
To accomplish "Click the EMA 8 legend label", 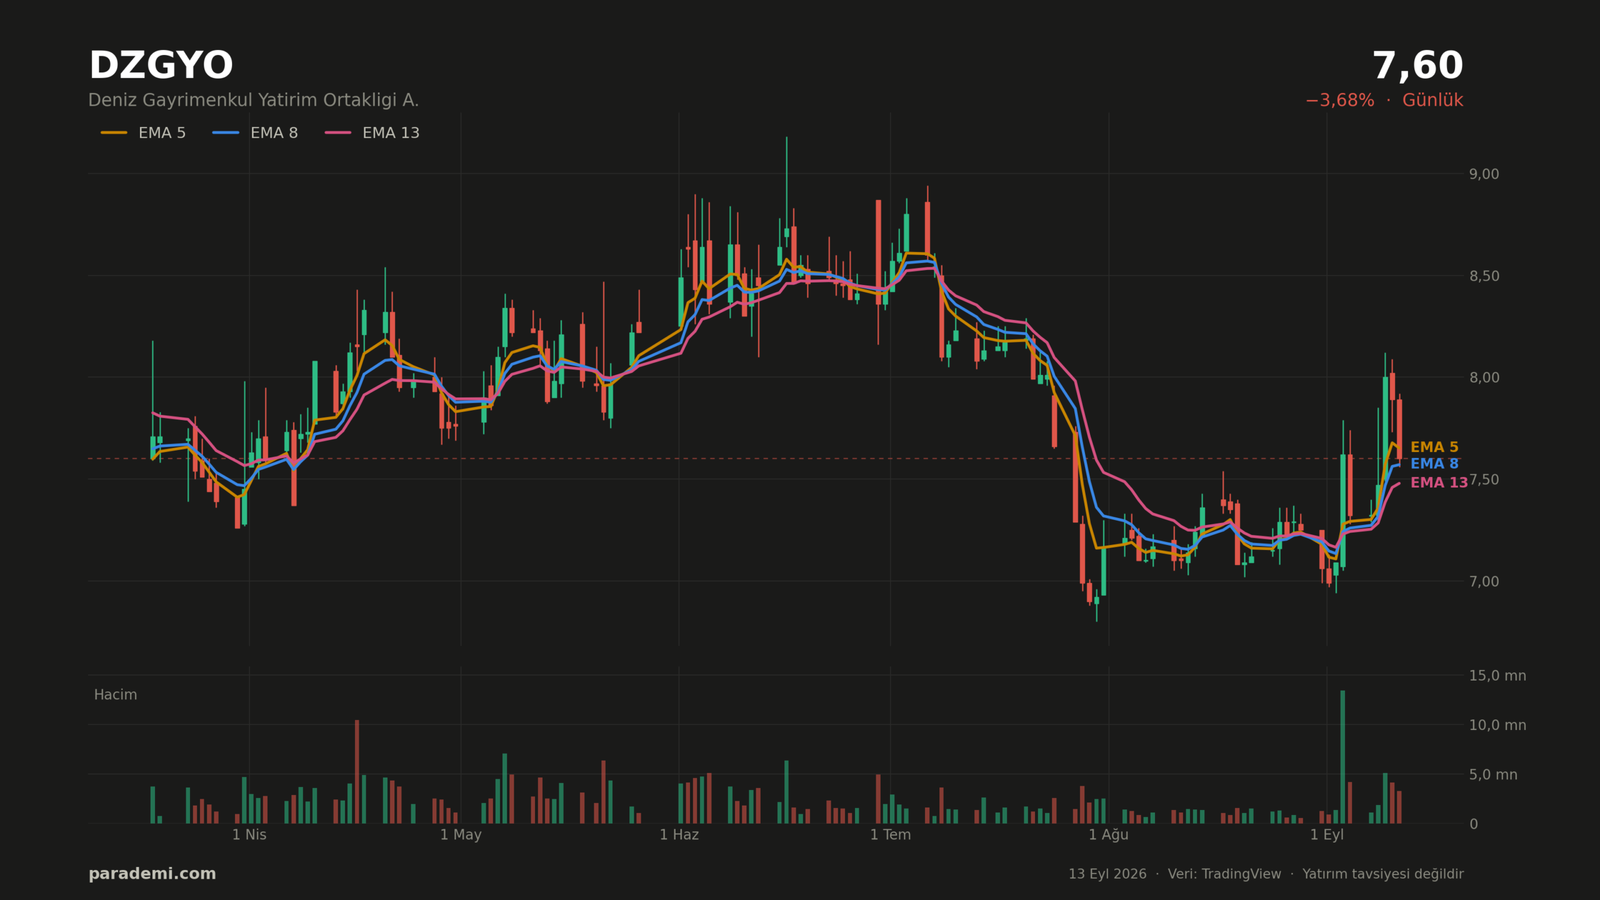I will pos(274,133).
